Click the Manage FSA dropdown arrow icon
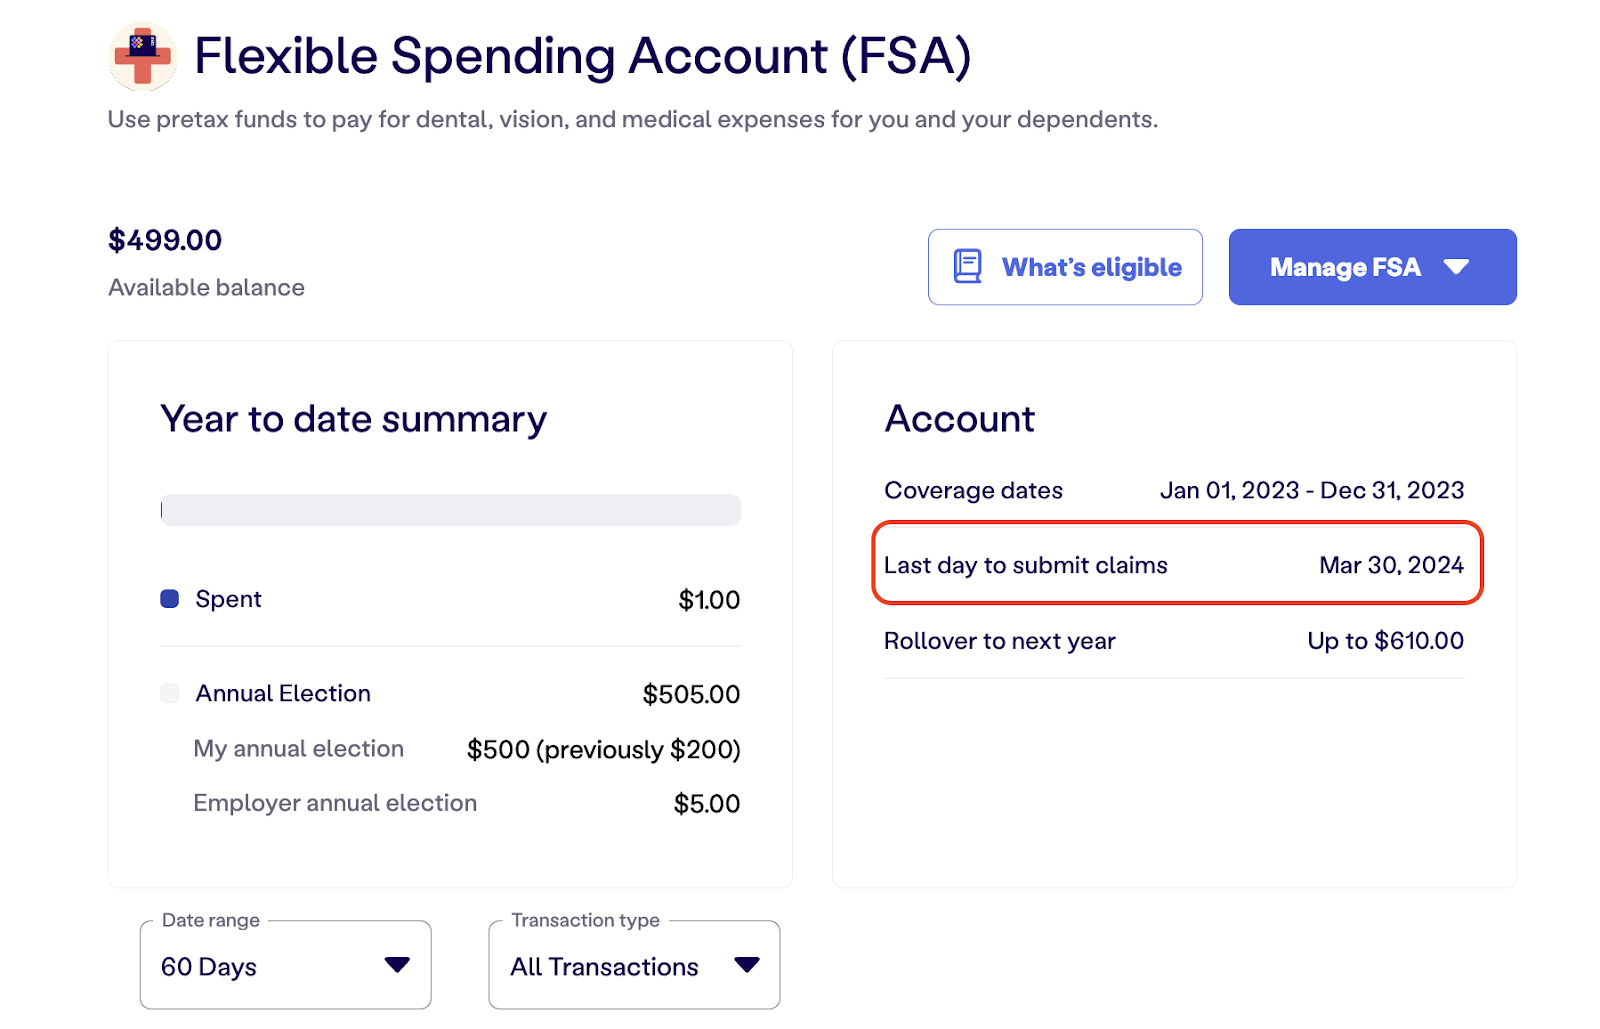Viewport: 1600px width, 1029px height. point(1456,267)
